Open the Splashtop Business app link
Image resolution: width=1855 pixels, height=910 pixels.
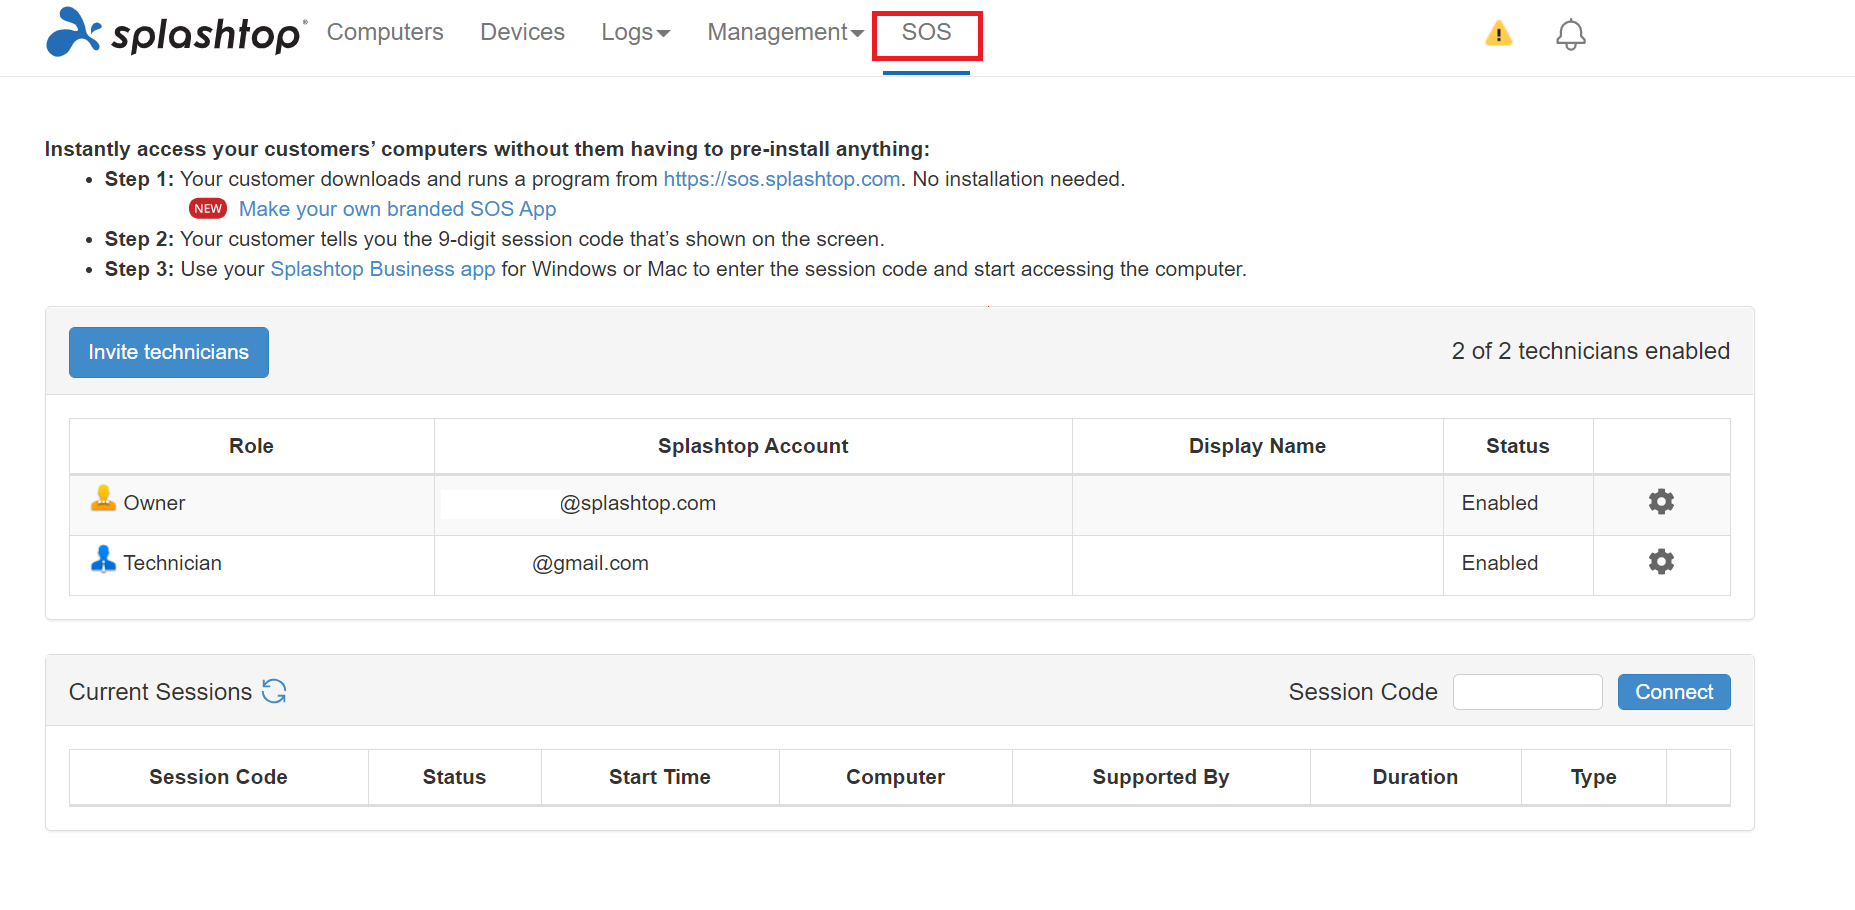[x=383, y=269]
